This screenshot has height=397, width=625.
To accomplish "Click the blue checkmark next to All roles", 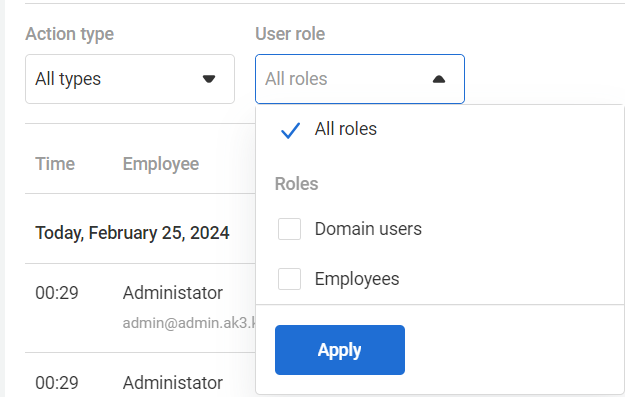I will click(x=290, y=130).
